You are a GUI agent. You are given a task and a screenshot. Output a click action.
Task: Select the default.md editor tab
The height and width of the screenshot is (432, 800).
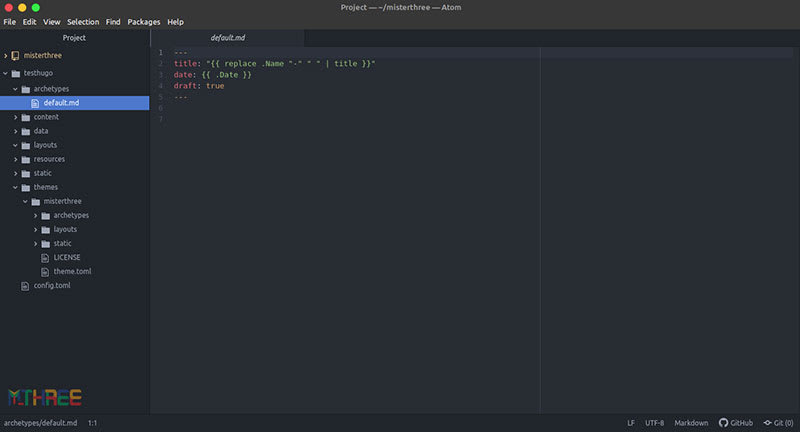click(228, 38)
